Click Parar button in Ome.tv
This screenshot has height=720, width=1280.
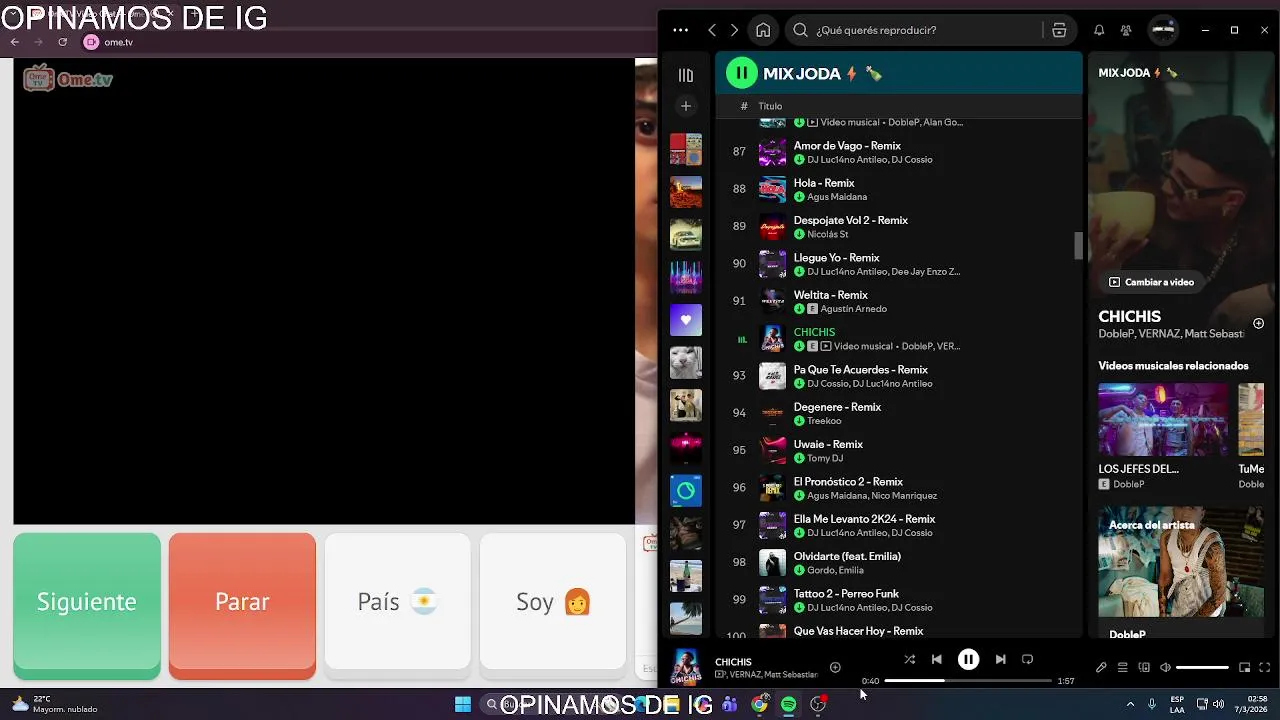pyautogui.click(x=242, y=604)
